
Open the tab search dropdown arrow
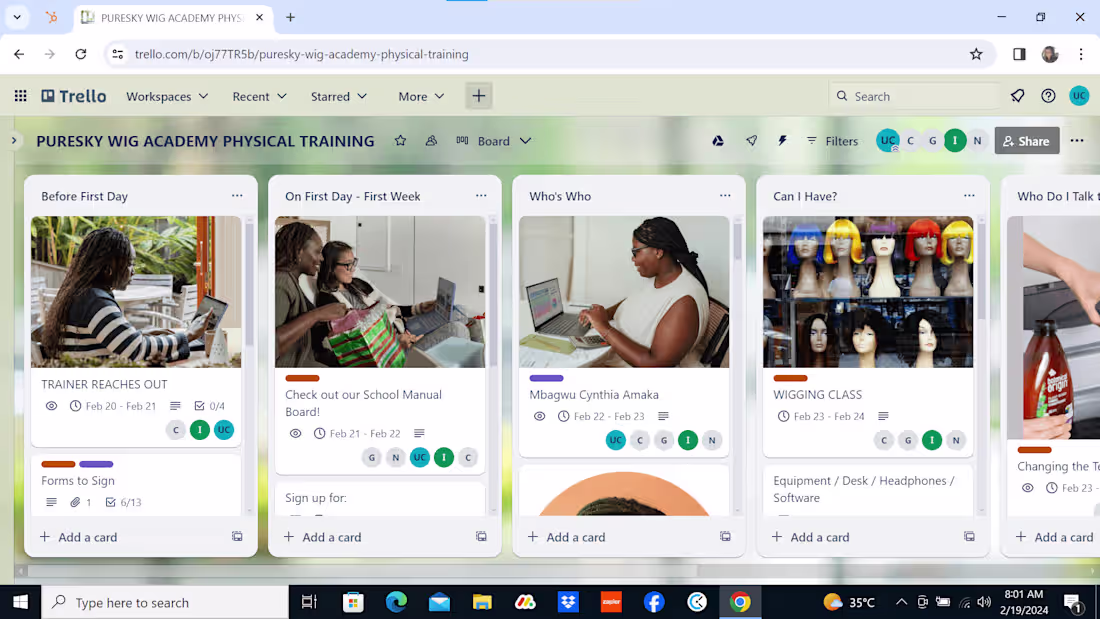(x=17, y=18)
